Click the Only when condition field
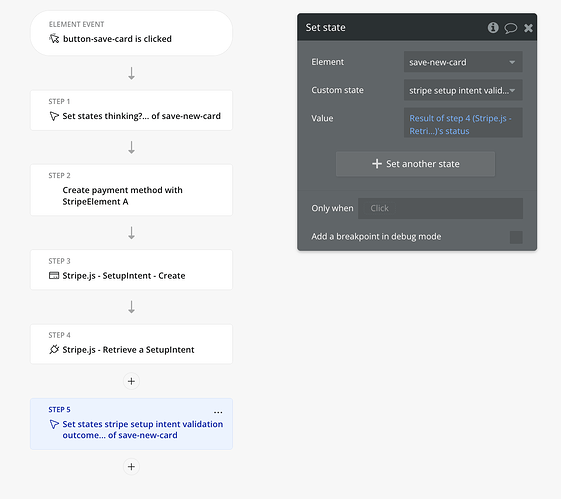Image resolution: width=561 pixels, height=499 pixels. [440, 208]
